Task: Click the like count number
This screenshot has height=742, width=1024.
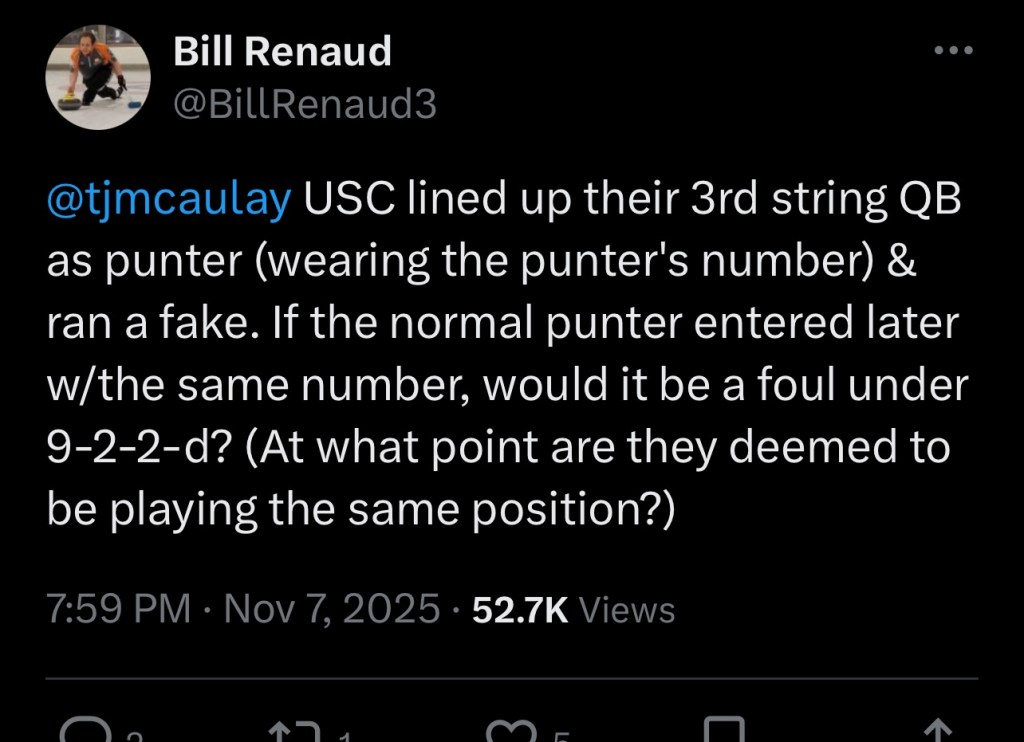Action: (x=562, y=737)
